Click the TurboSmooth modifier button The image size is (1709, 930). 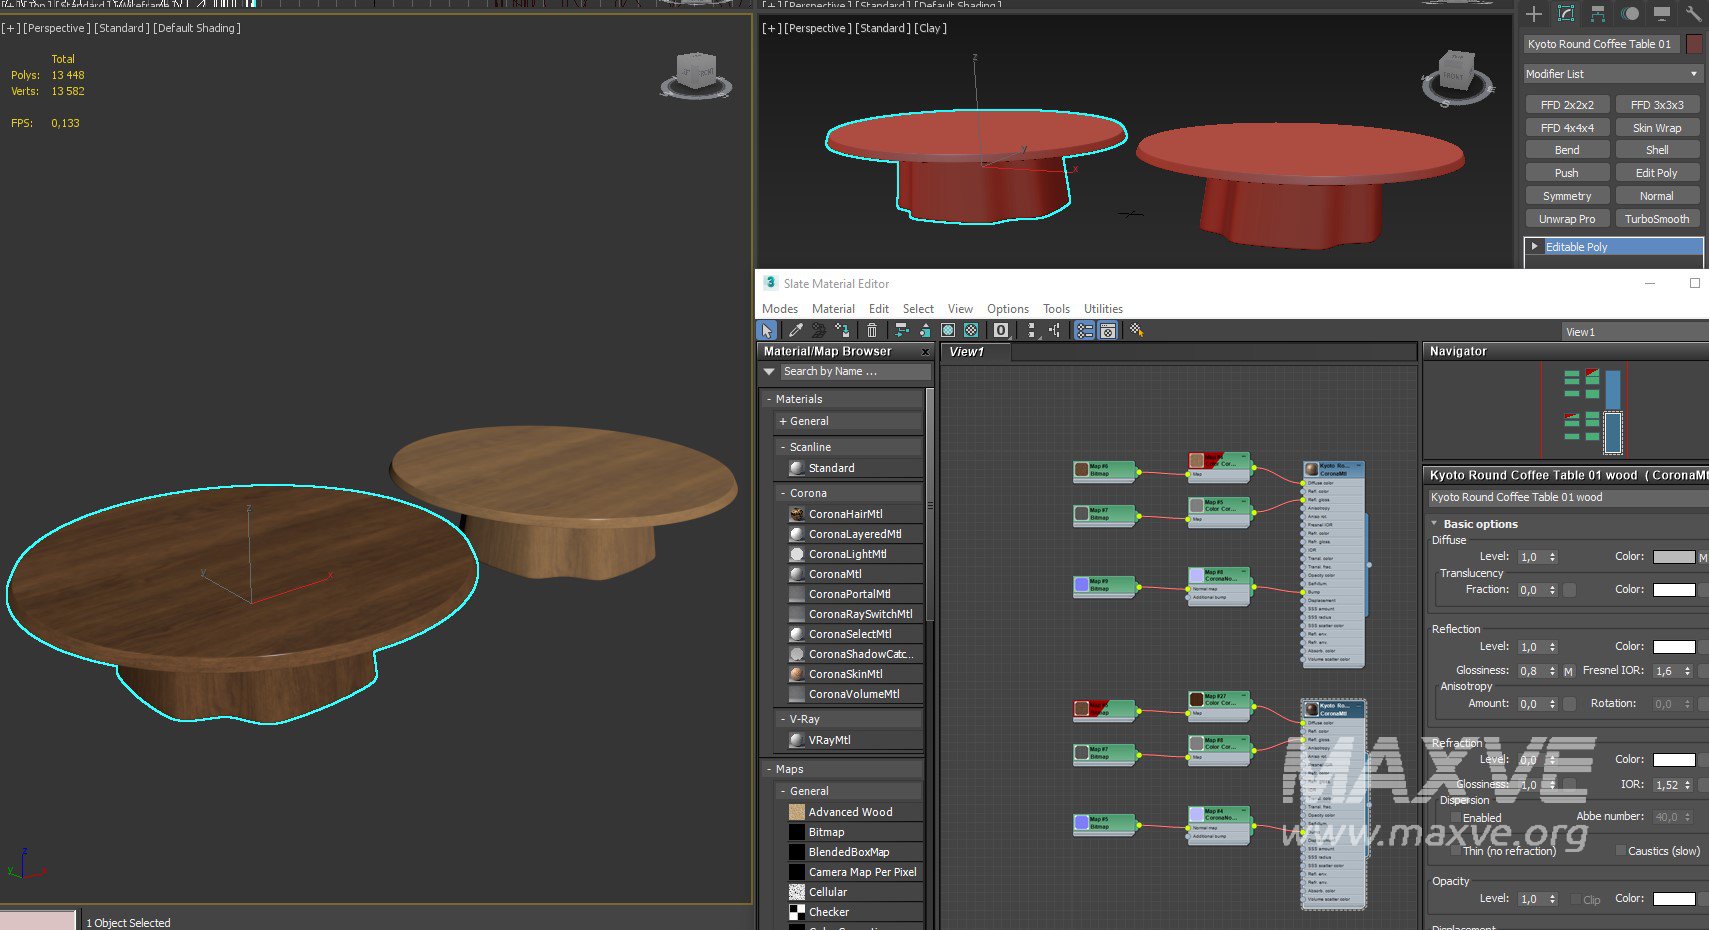tap(1656, 219)
